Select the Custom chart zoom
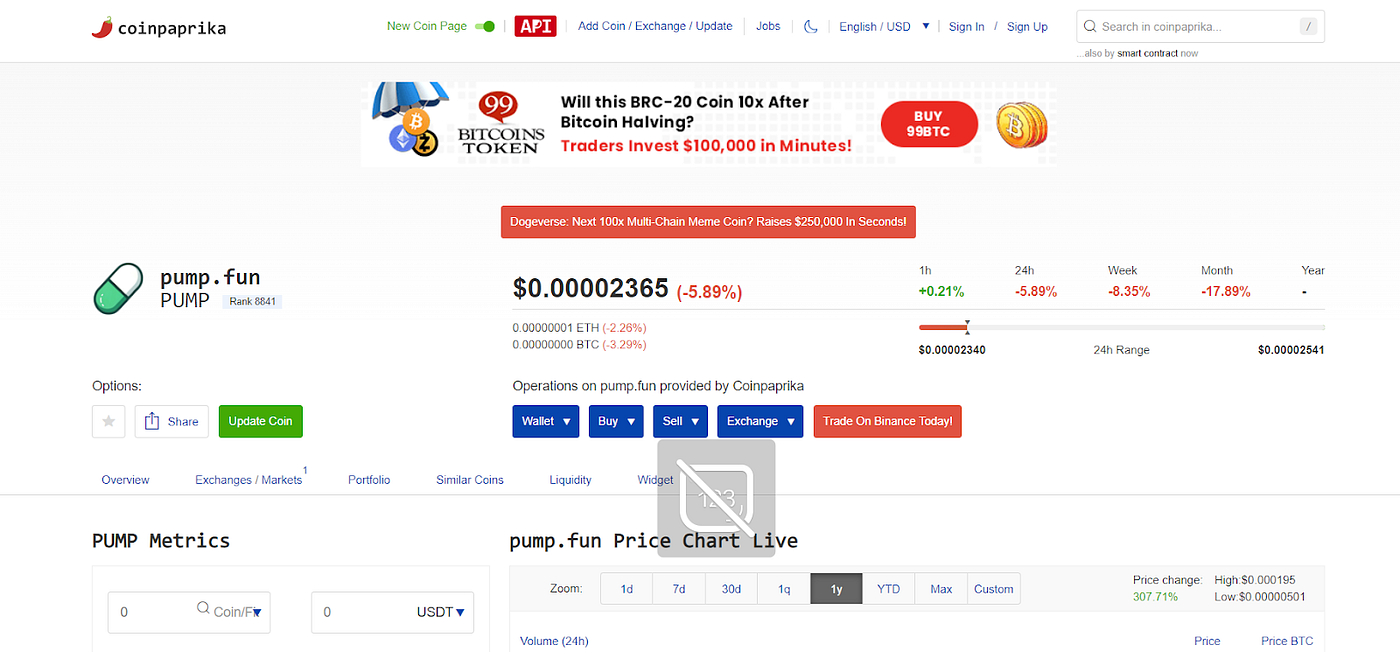Viewport: 1400px width, 652px height. click(993, 589)
